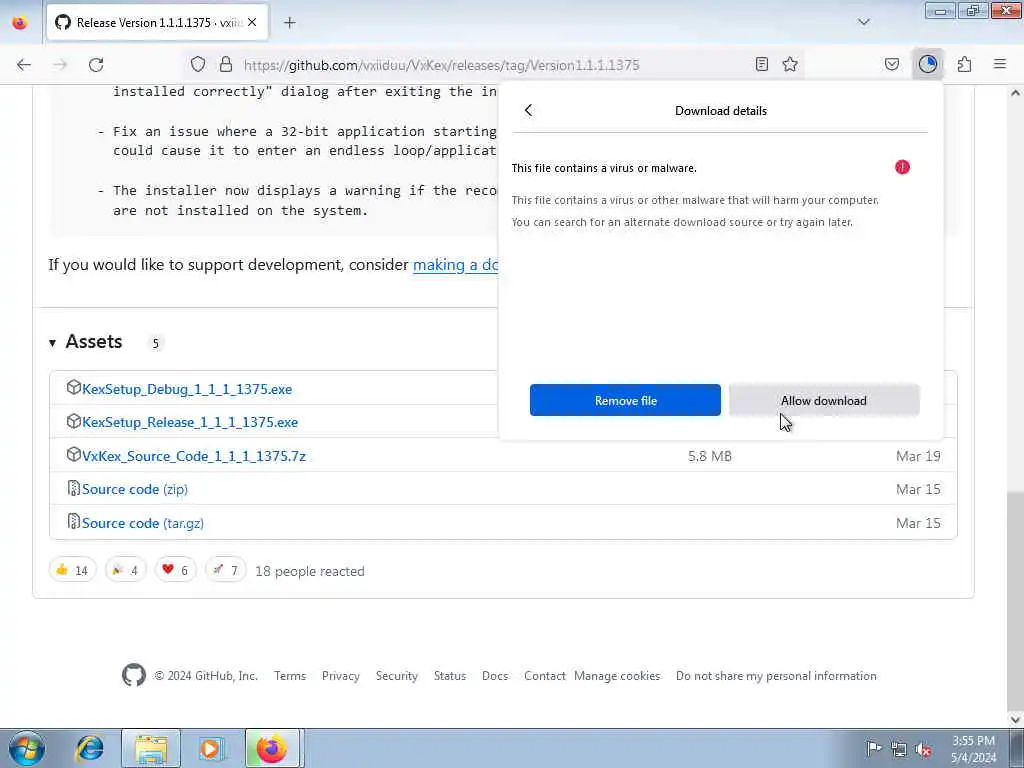
Task: Download KexSetup_Debug_1_1_1_1375.exe
Action: [187, 389]
